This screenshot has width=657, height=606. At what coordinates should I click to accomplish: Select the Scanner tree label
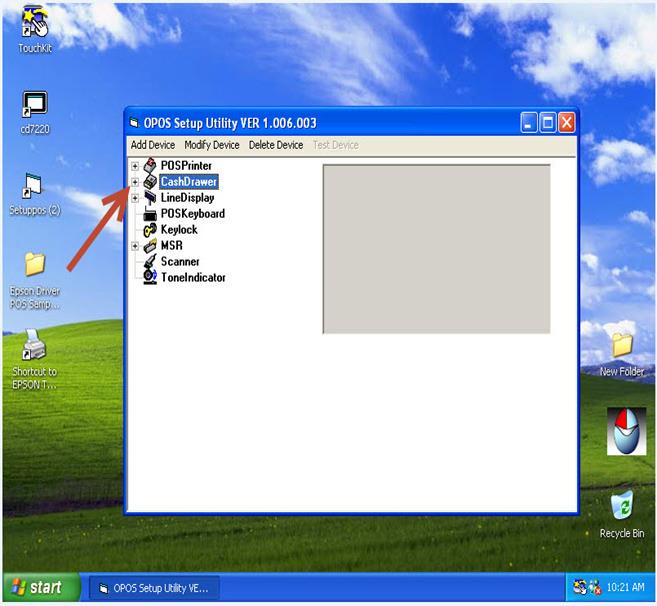180,262
